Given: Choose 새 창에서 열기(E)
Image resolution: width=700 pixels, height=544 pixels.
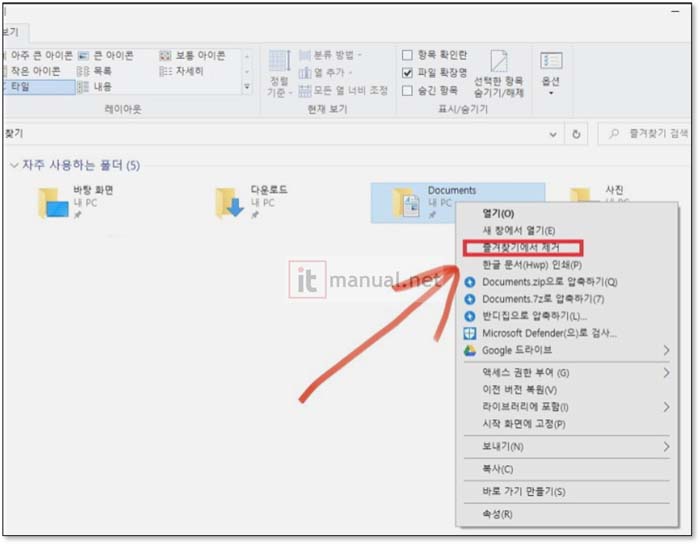Looking at the screenshot, I should tap(519, 231).
